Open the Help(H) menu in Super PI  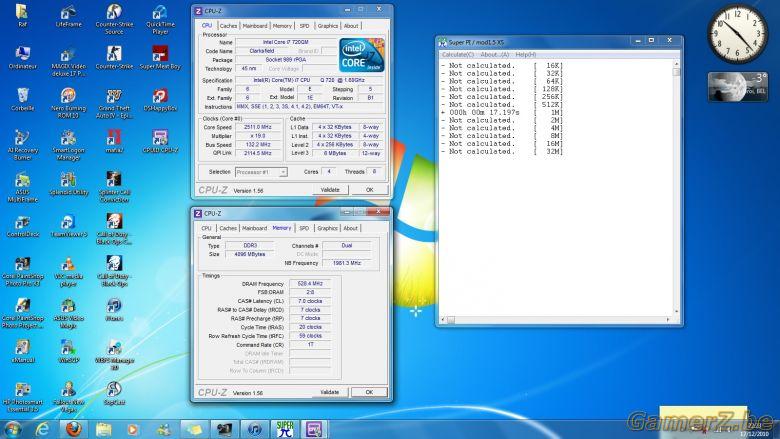(526, 55)
